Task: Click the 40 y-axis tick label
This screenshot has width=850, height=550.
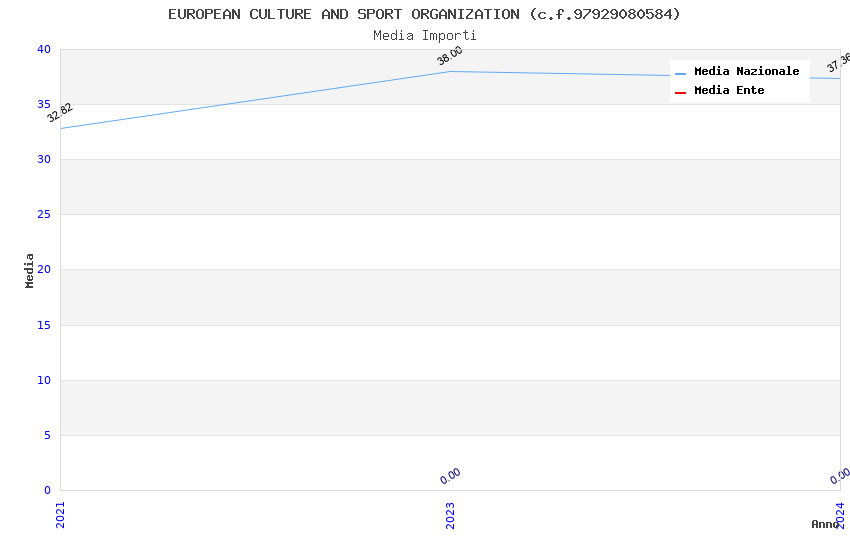Action: (x=44, y=49)
